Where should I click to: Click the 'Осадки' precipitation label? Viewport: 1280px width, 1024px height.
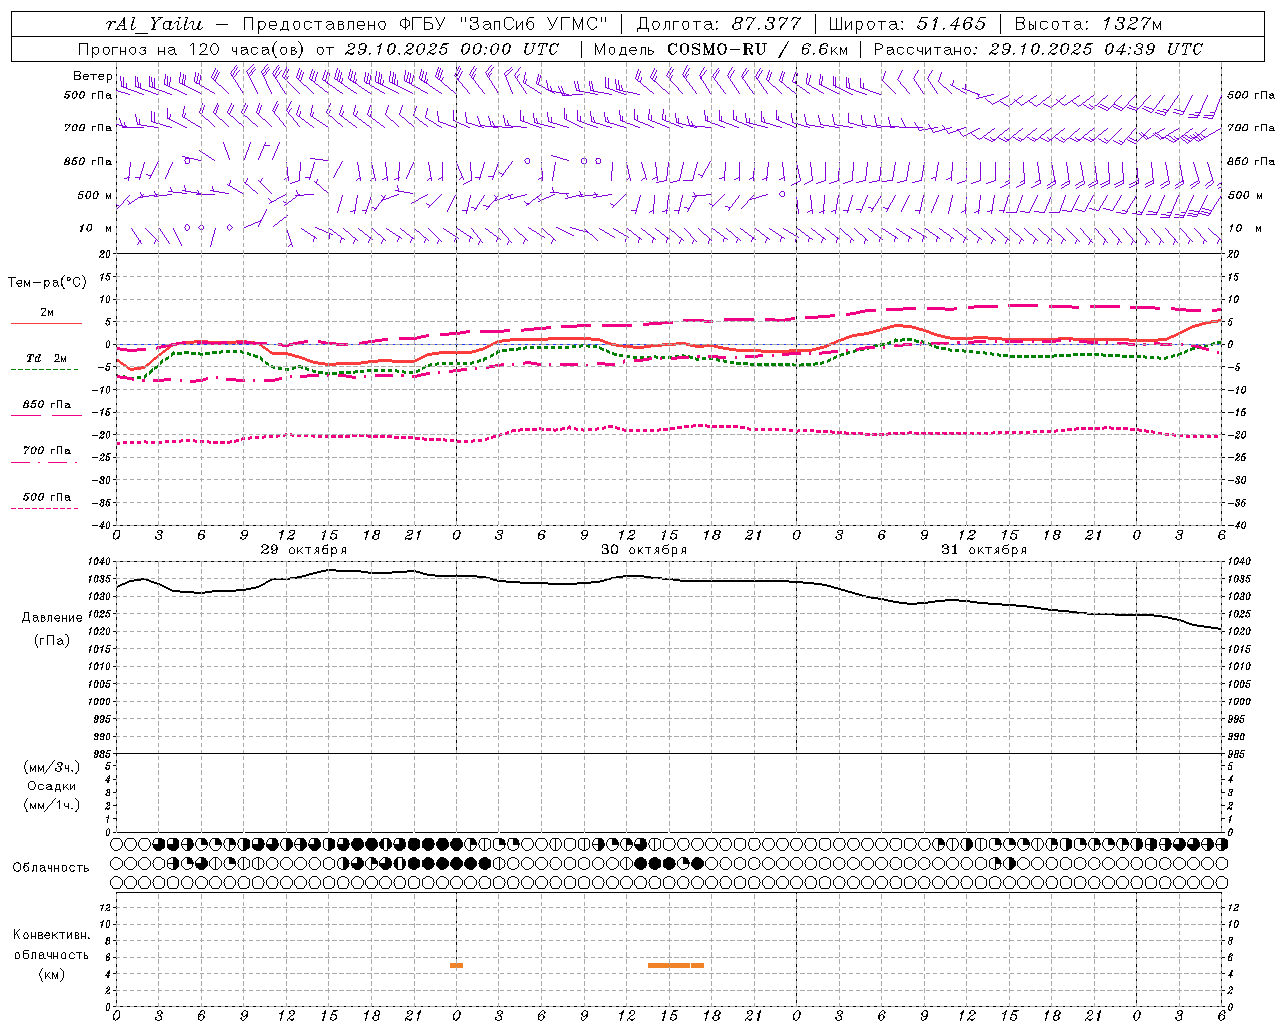pos(52,786)
